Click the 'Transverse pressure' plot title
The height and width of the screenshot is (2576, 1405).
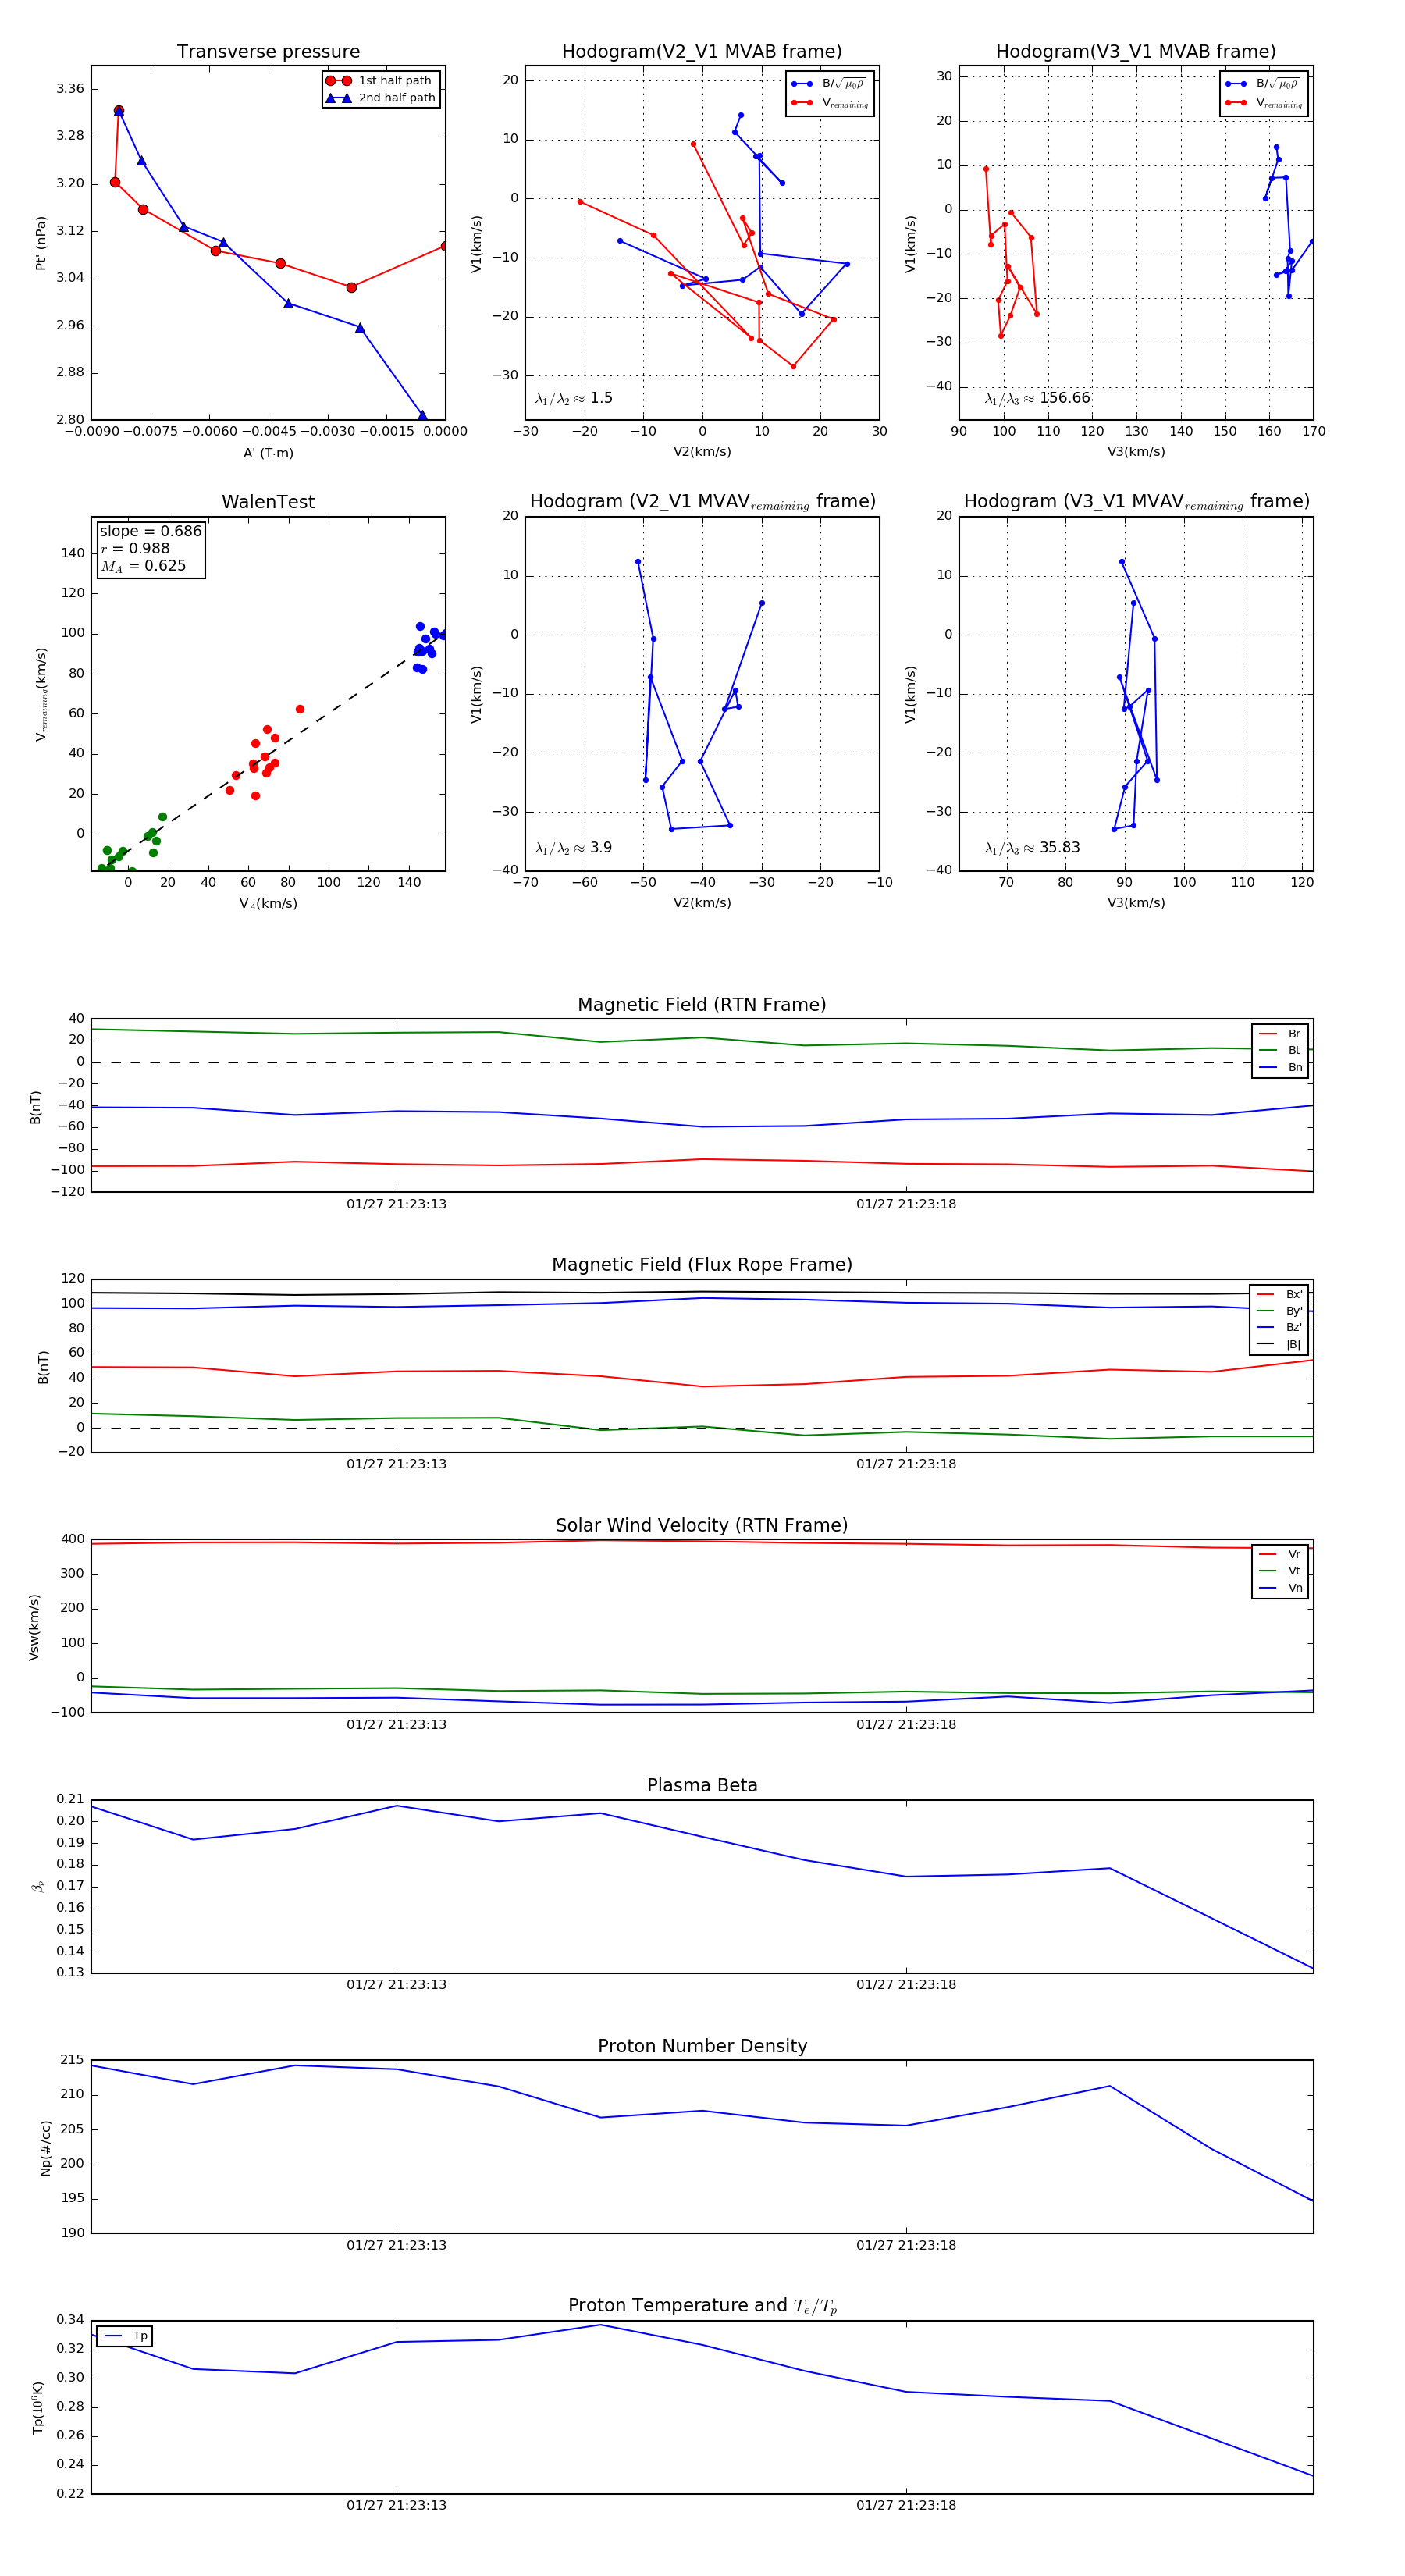(x=268, y=52)
